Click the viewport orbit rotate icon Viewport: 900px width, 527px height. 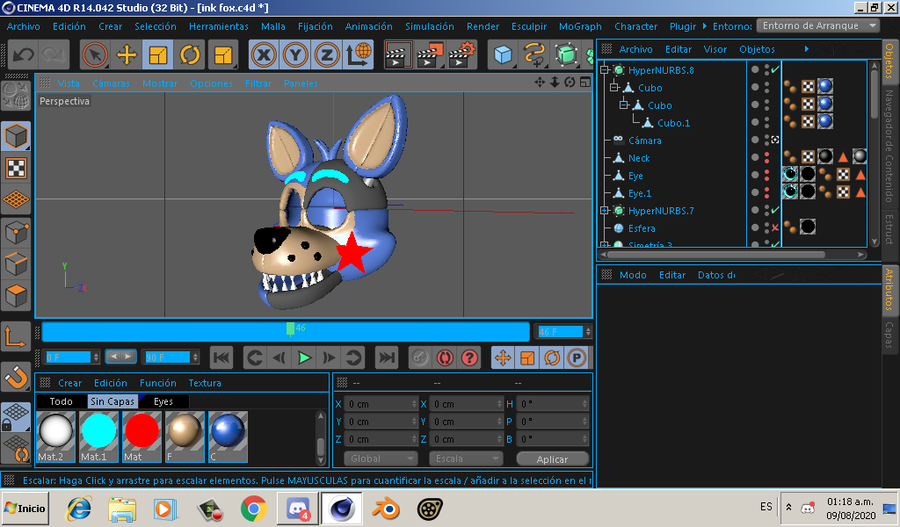[x=569, y=83]
